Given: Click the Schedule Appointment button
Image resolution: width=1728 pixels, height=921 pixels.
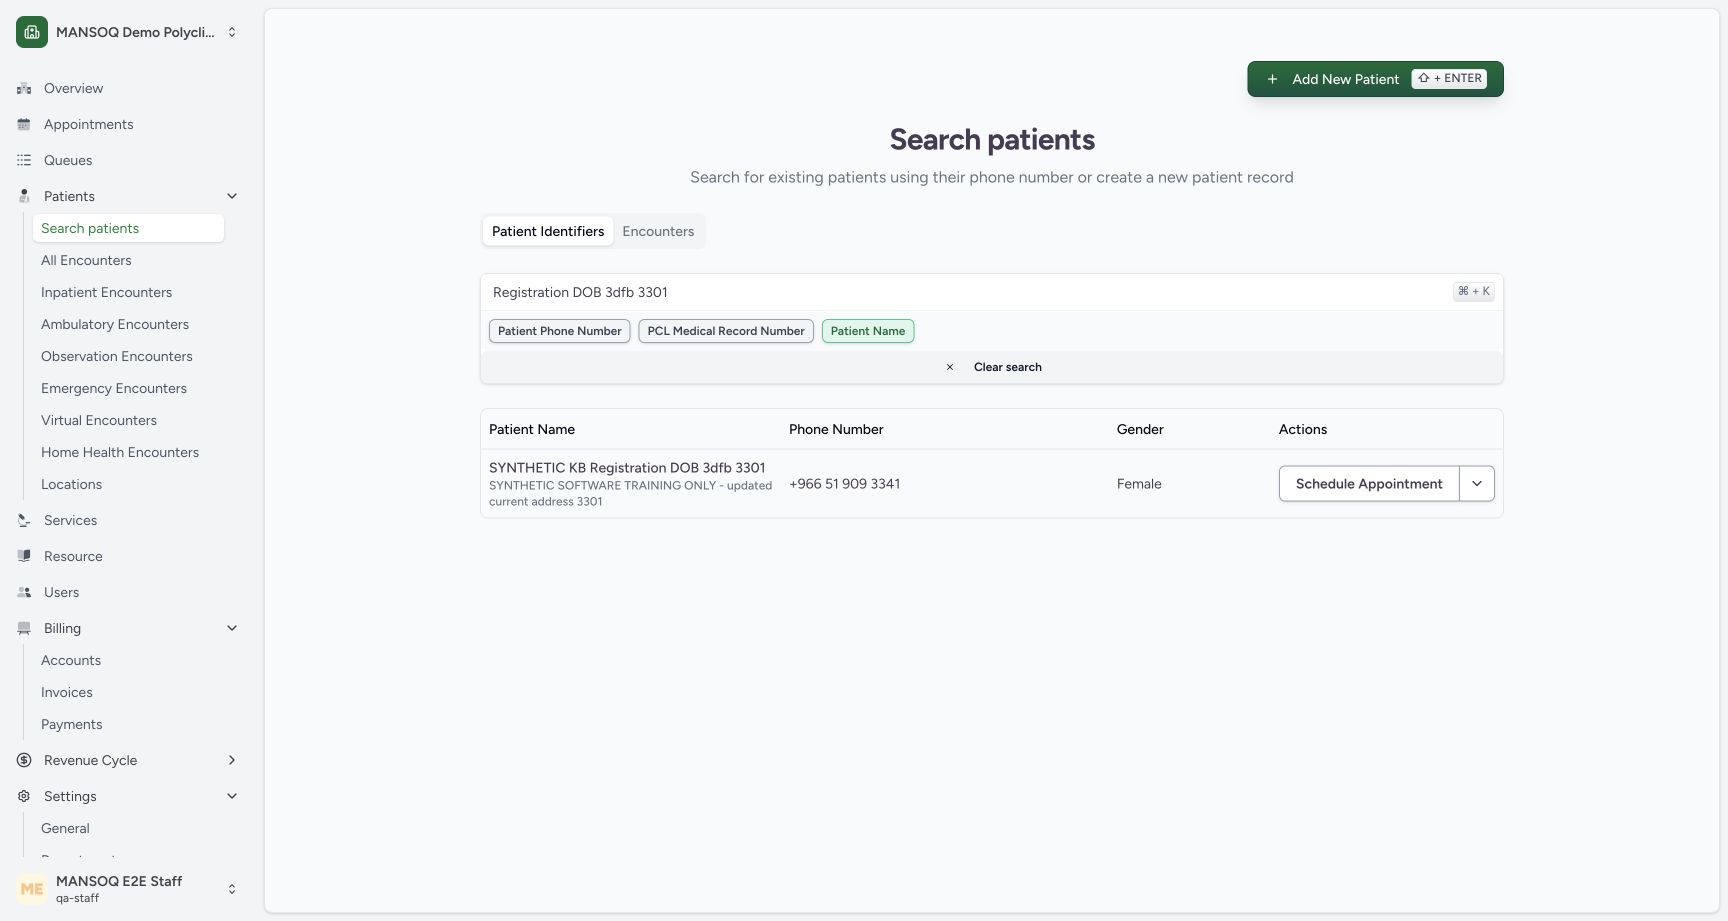Looking at the screenshot, I should click(x=1369, y=484).
